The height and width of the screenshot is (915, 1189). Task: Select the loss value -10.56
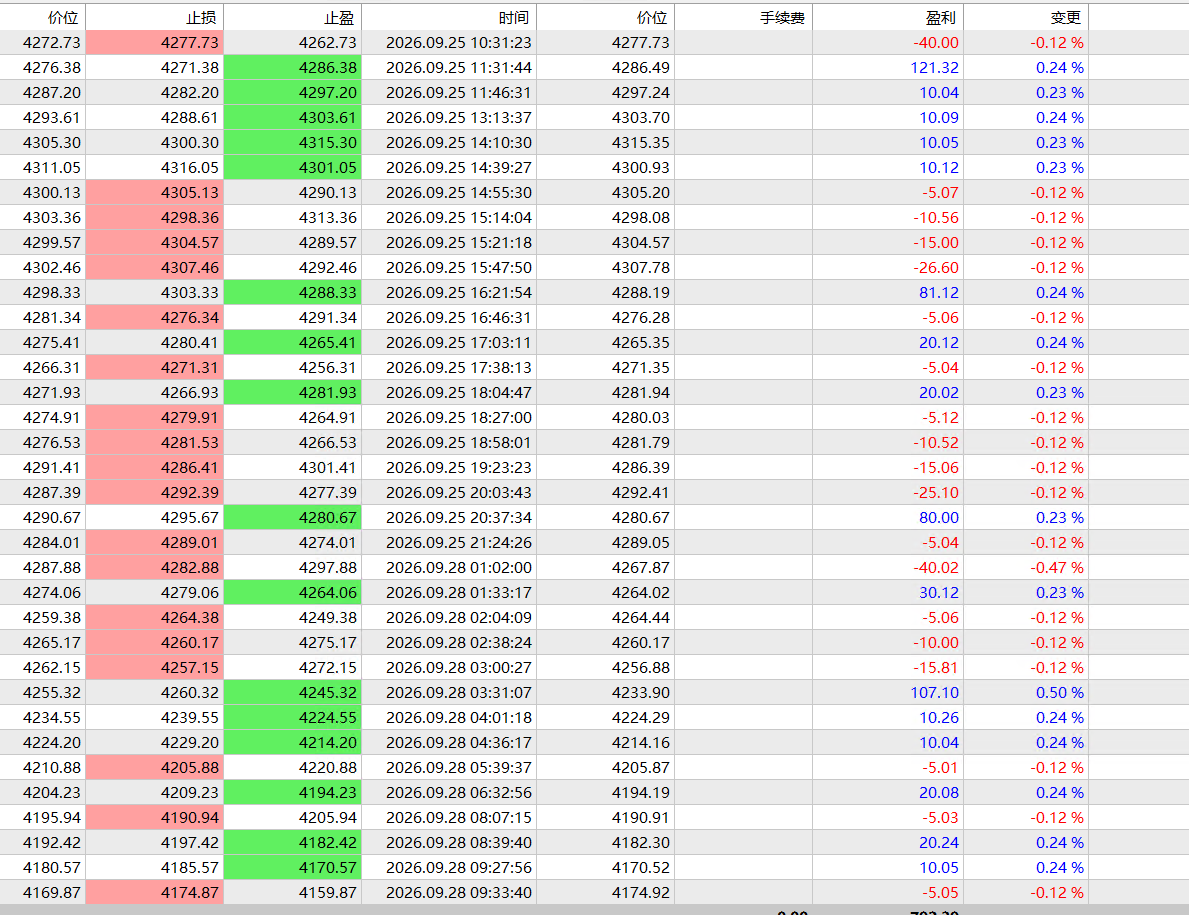coord(936,218)
